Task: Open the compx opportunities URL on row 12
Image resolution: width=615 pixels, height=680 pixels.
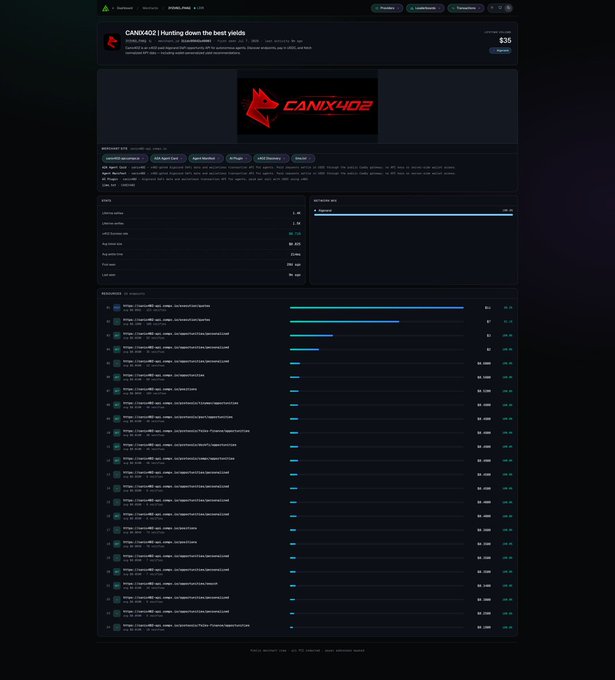Action: click(179, 458)
